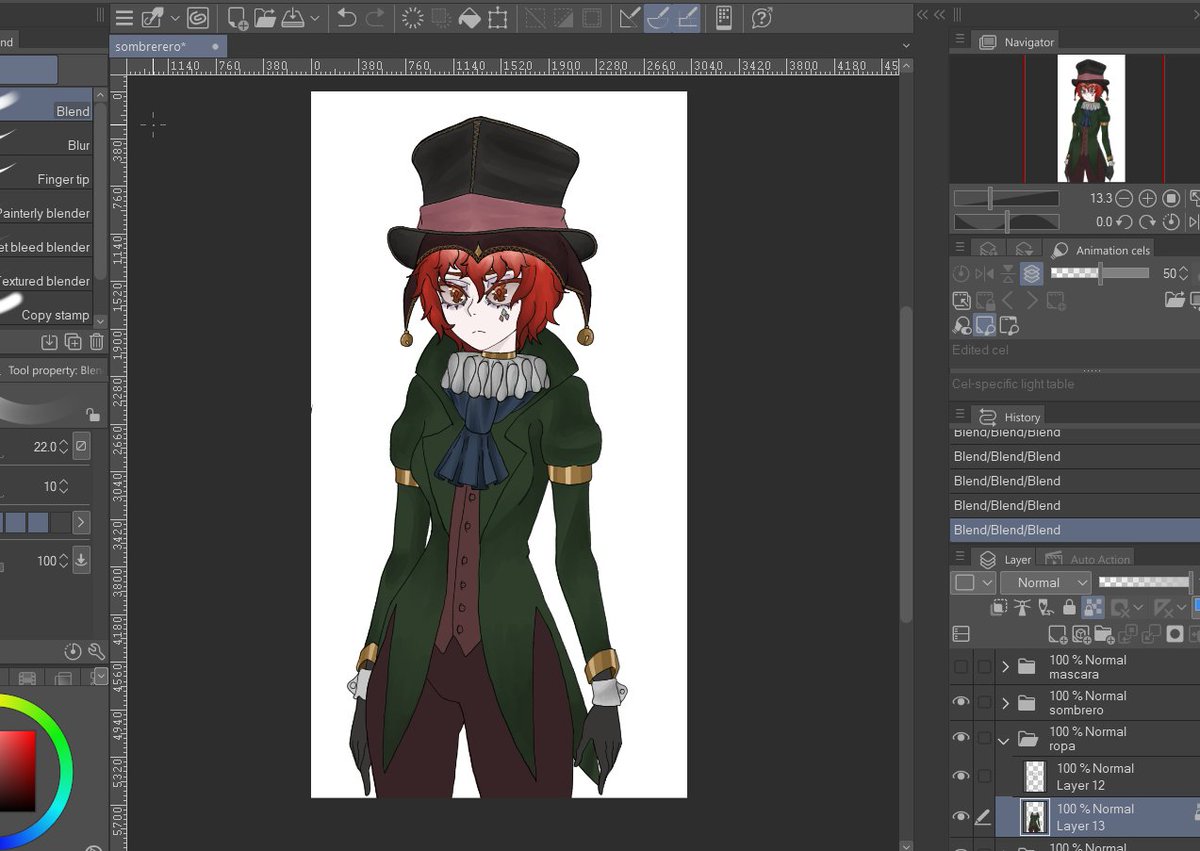Viewport: 1200px width, 851px height.
Task: Click the Open file folder icon
Action: pos(265,18)
